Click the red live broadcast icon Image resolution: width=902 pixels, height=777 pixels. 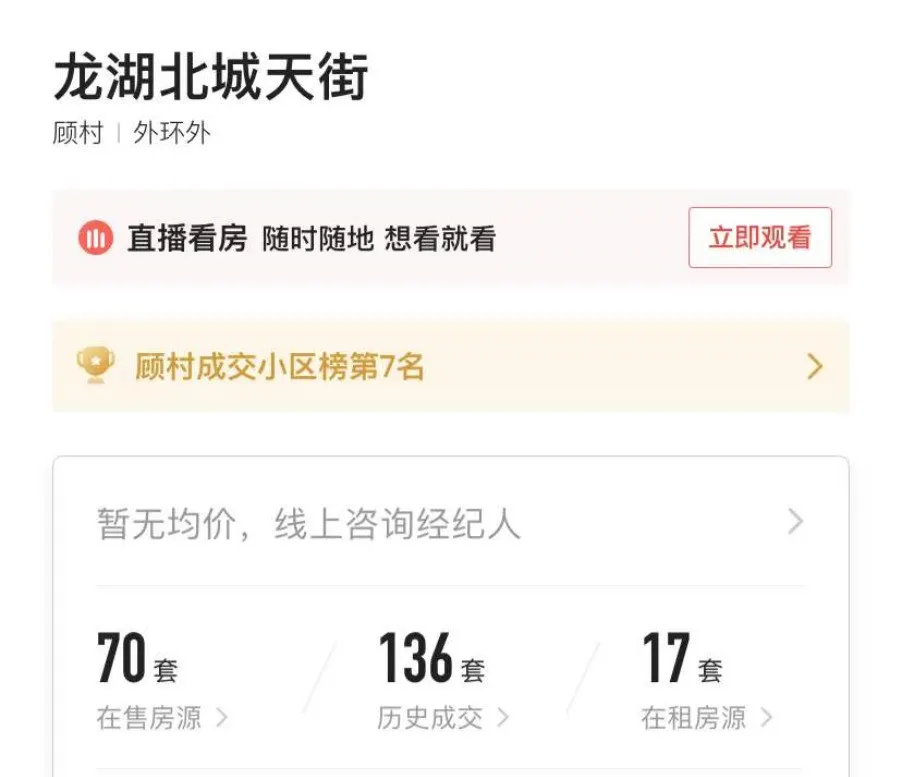(95, 238)
